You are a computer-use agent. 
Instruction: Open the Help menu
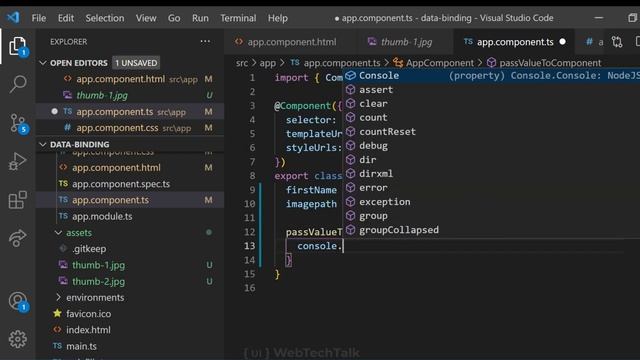pyautogui.click(x=278, y=18)
